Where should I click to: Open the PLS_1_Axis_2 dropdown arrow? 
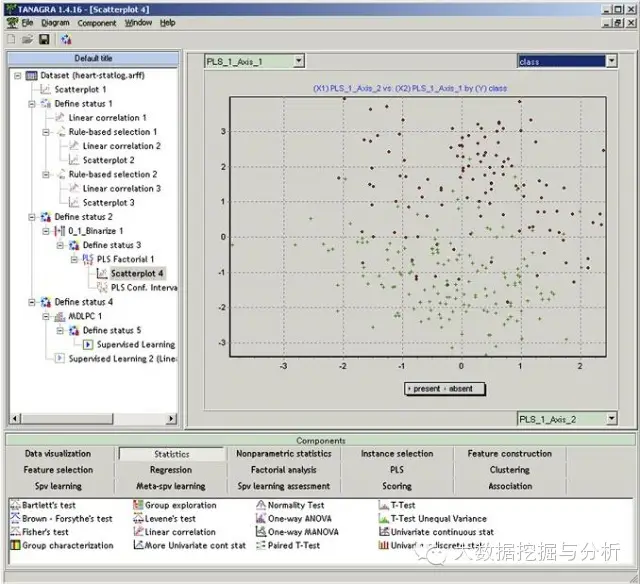(x=611, y=418)
